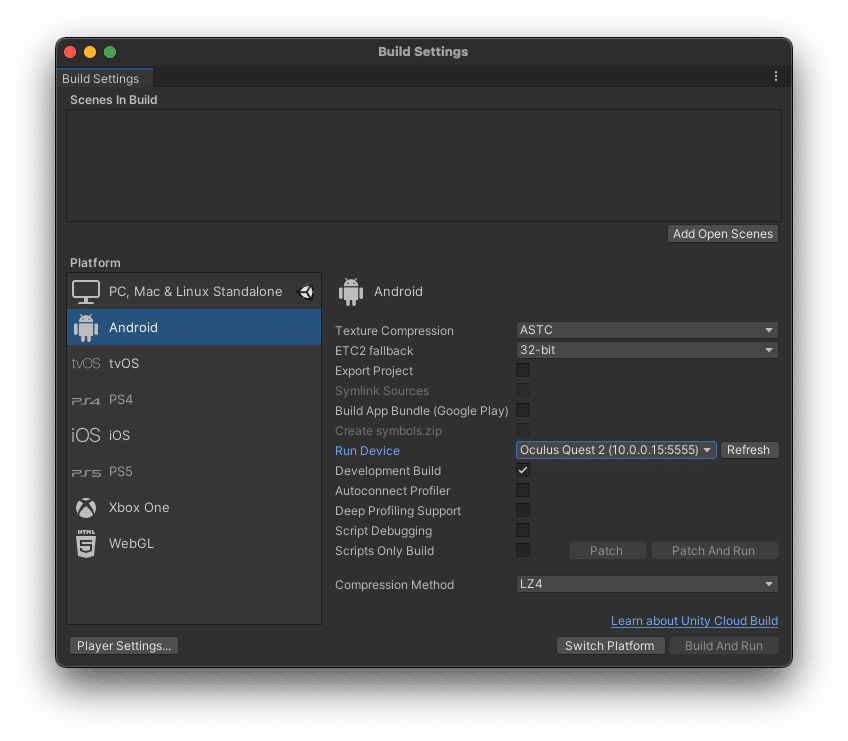Select the PS4 platform row
Image resolution: width=848 pixels, height=741 pixels.
pos(194,400)
